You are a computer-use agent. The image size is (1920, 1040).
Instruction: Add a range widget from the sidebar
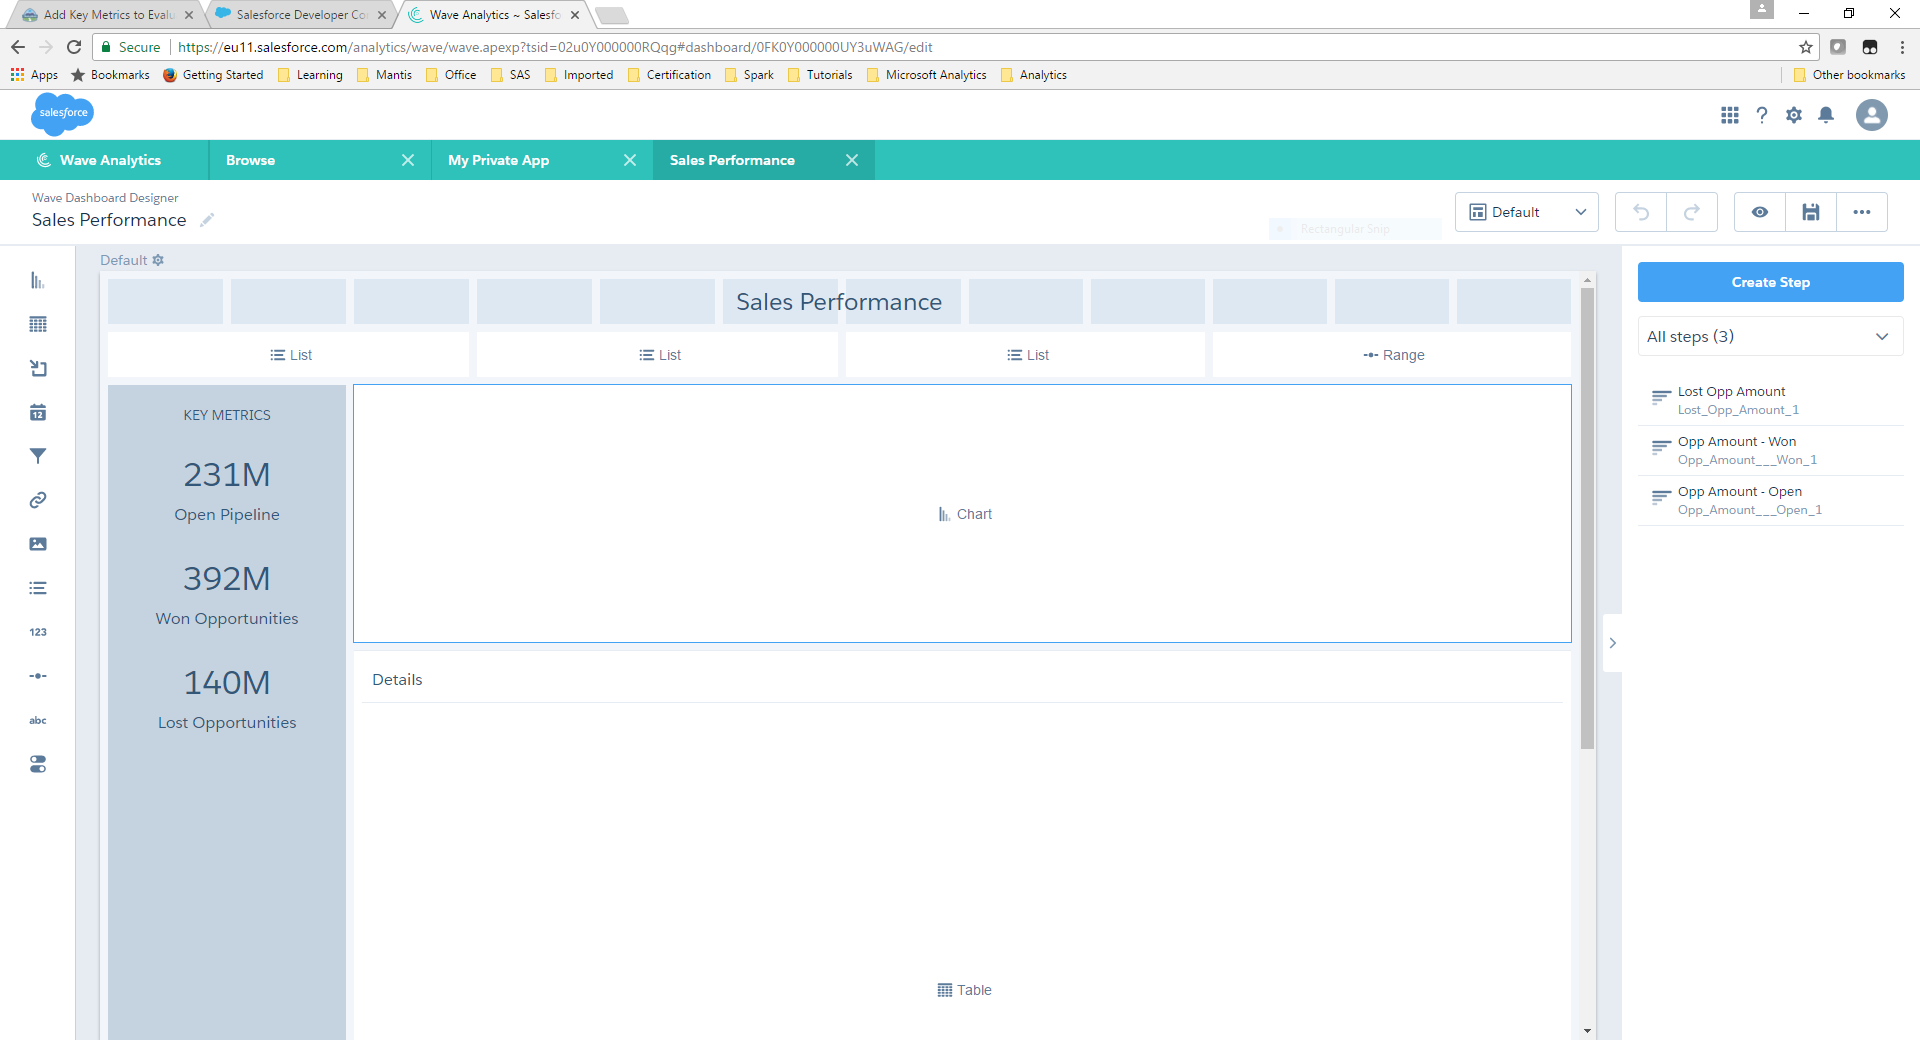point(38,676)
